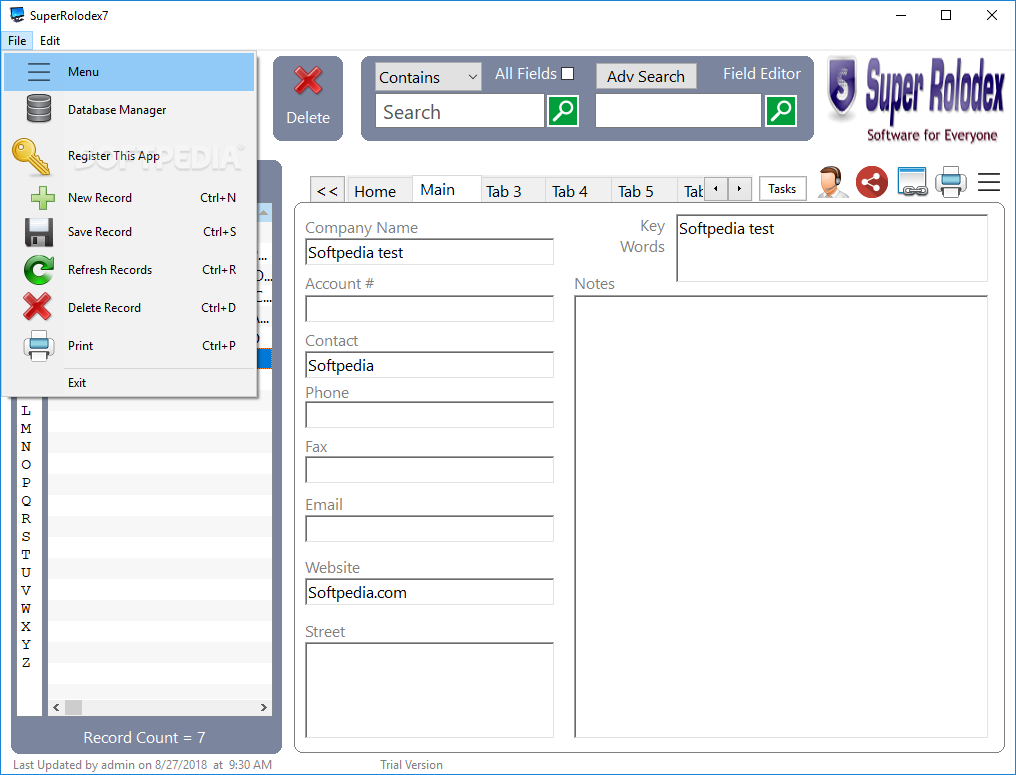The width and height of the screenshot is (1016, 775).
Task: Run search with first green magnifier icon
Action: point(563,111)
